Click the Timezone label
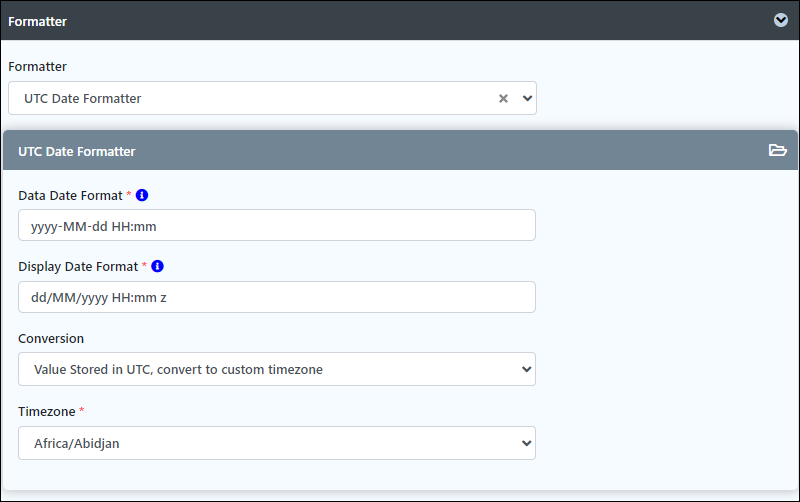 point(47,411)
